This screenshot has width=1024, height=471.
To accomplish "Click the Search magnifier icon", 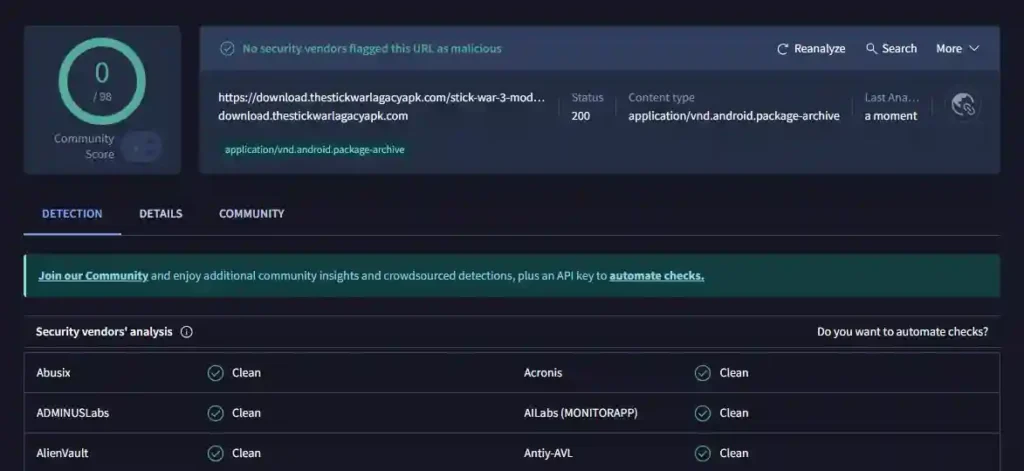I will click(x=871, y=49).
